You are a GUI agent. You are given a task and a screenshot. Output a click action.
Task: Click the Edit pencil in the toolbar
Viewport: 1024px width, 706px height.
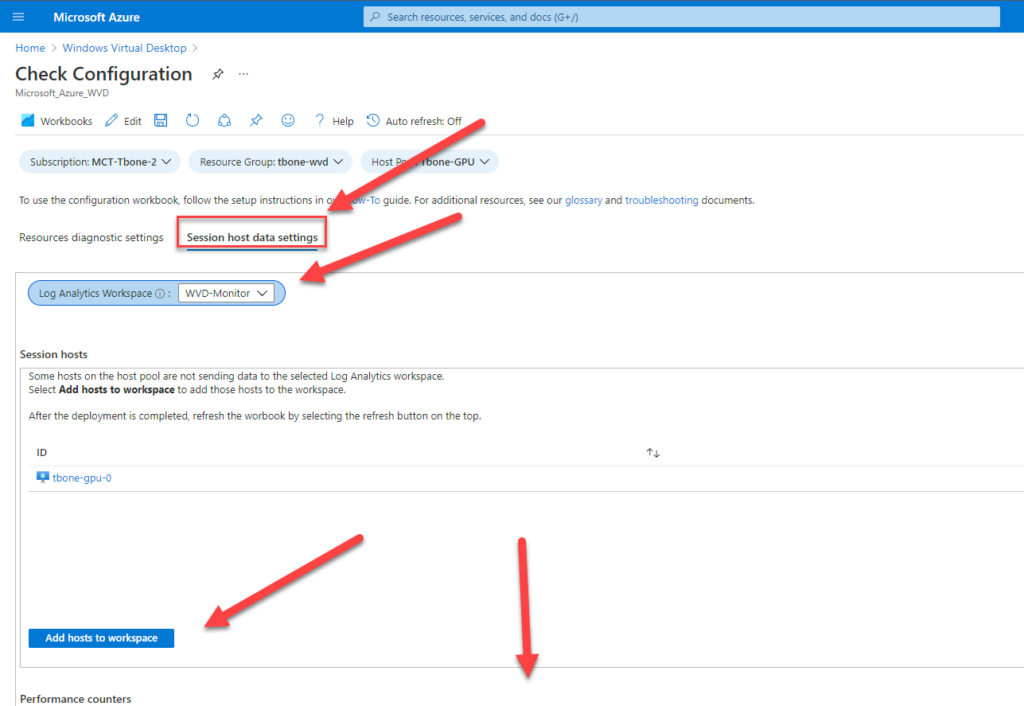[x=123, y=121]
